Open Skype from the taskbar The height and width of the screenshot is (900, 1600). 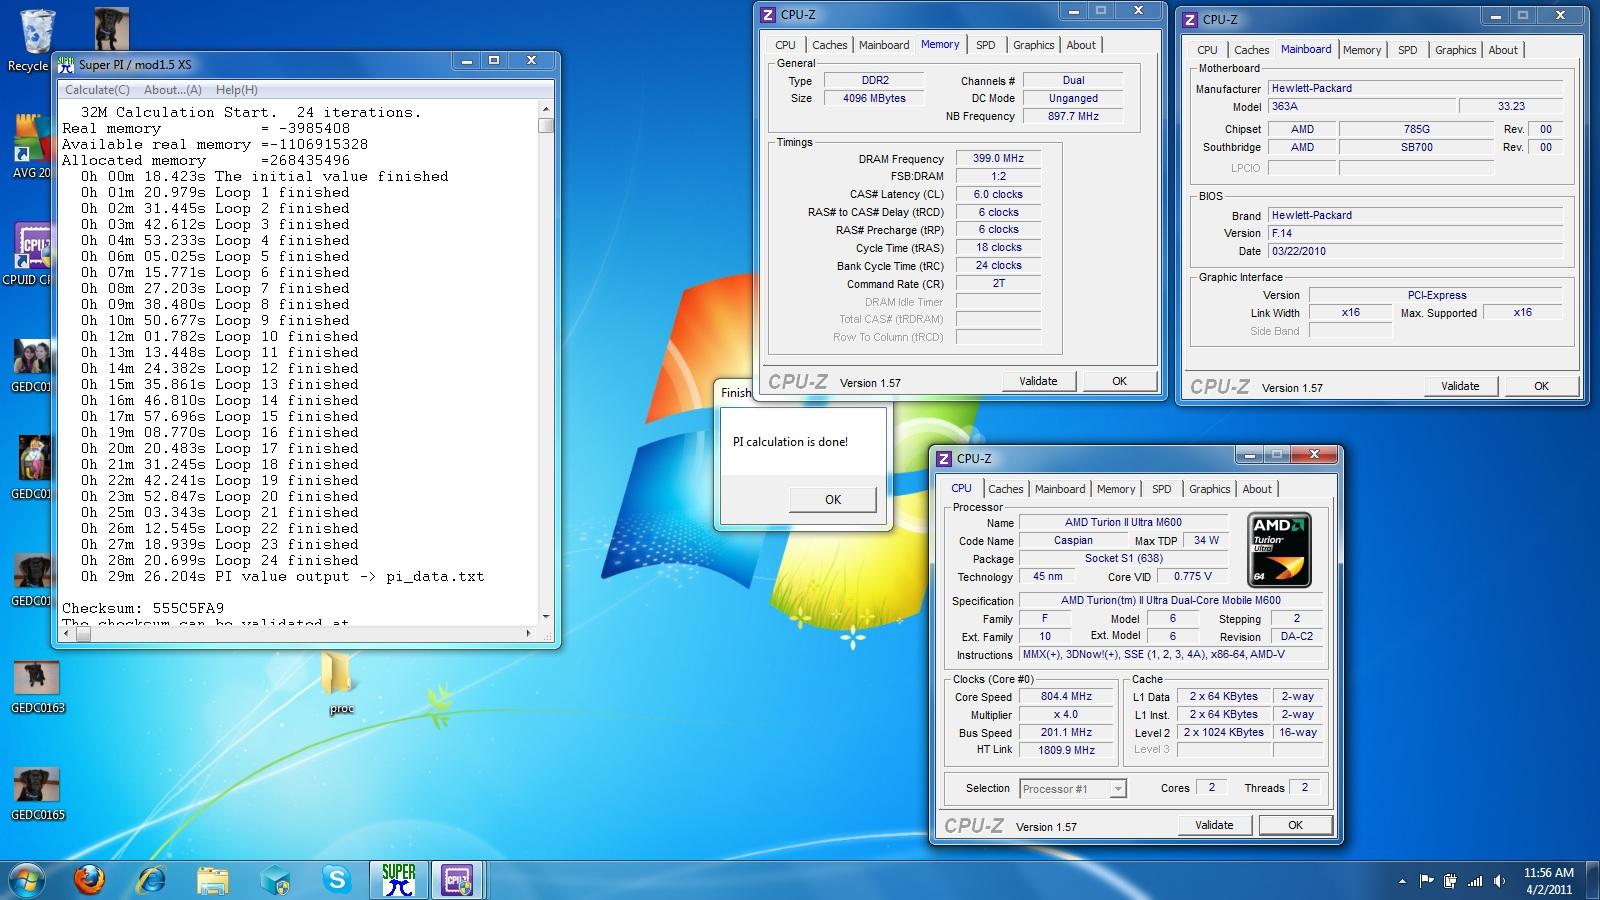(x=337, y=880)
